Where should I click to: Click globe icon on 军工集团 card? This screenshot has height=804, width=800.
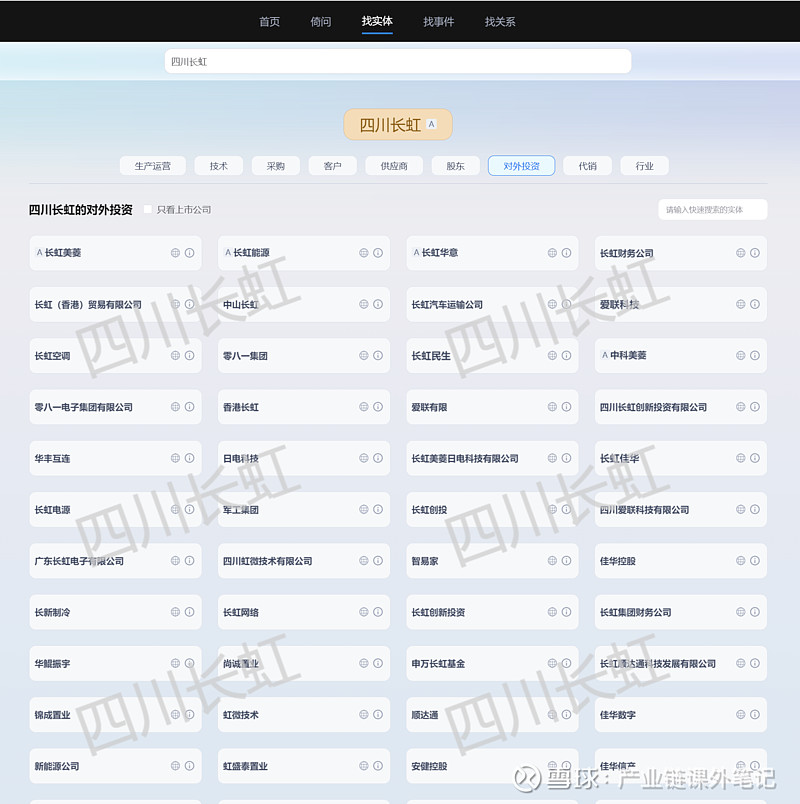pos(364,509)
